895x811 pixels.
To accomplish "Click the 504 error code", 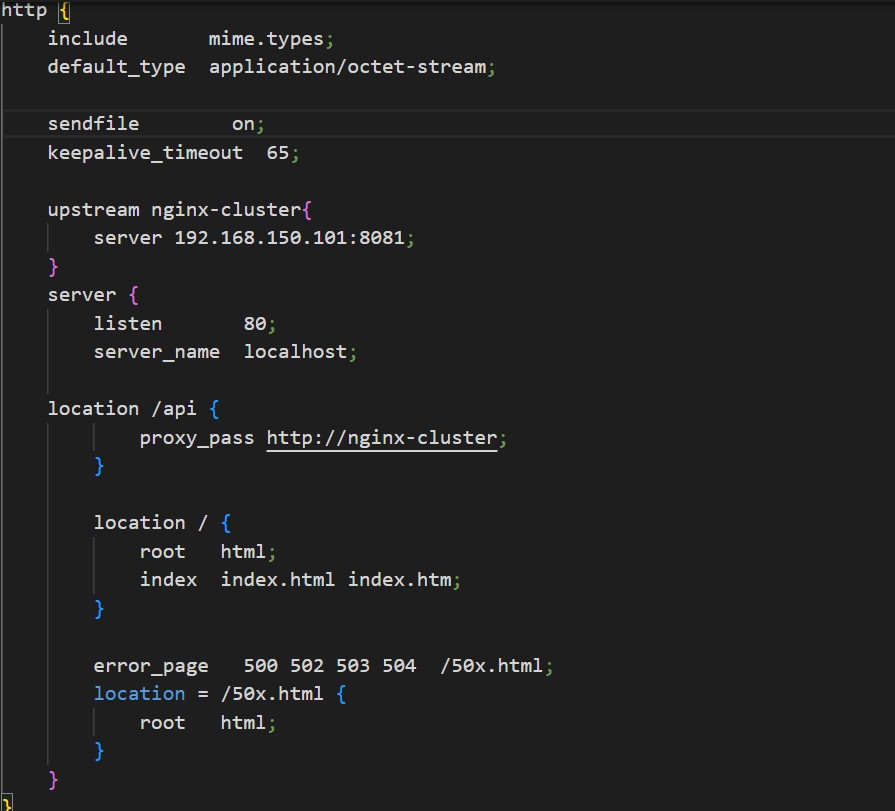I will (399, 666).
